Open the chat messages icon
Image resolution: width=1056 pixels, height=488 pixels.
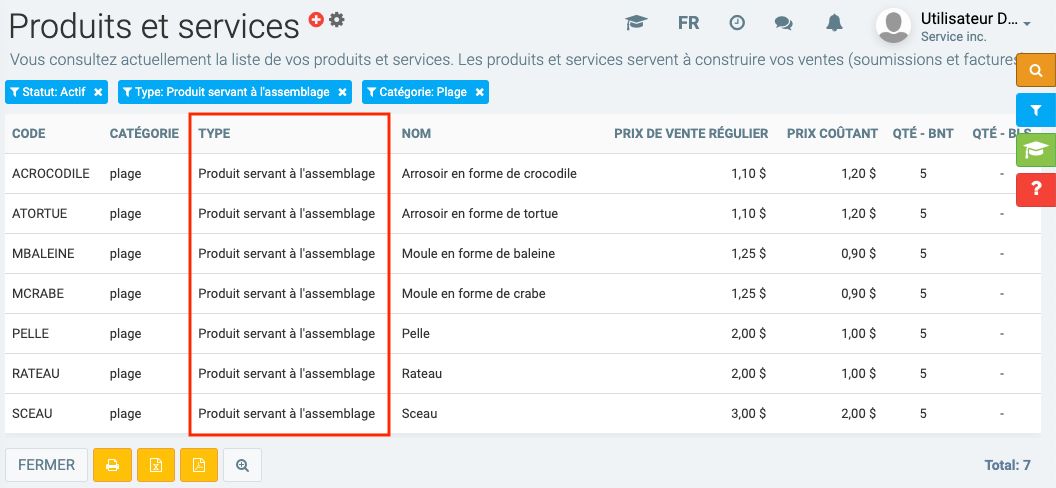pos(784,23)
